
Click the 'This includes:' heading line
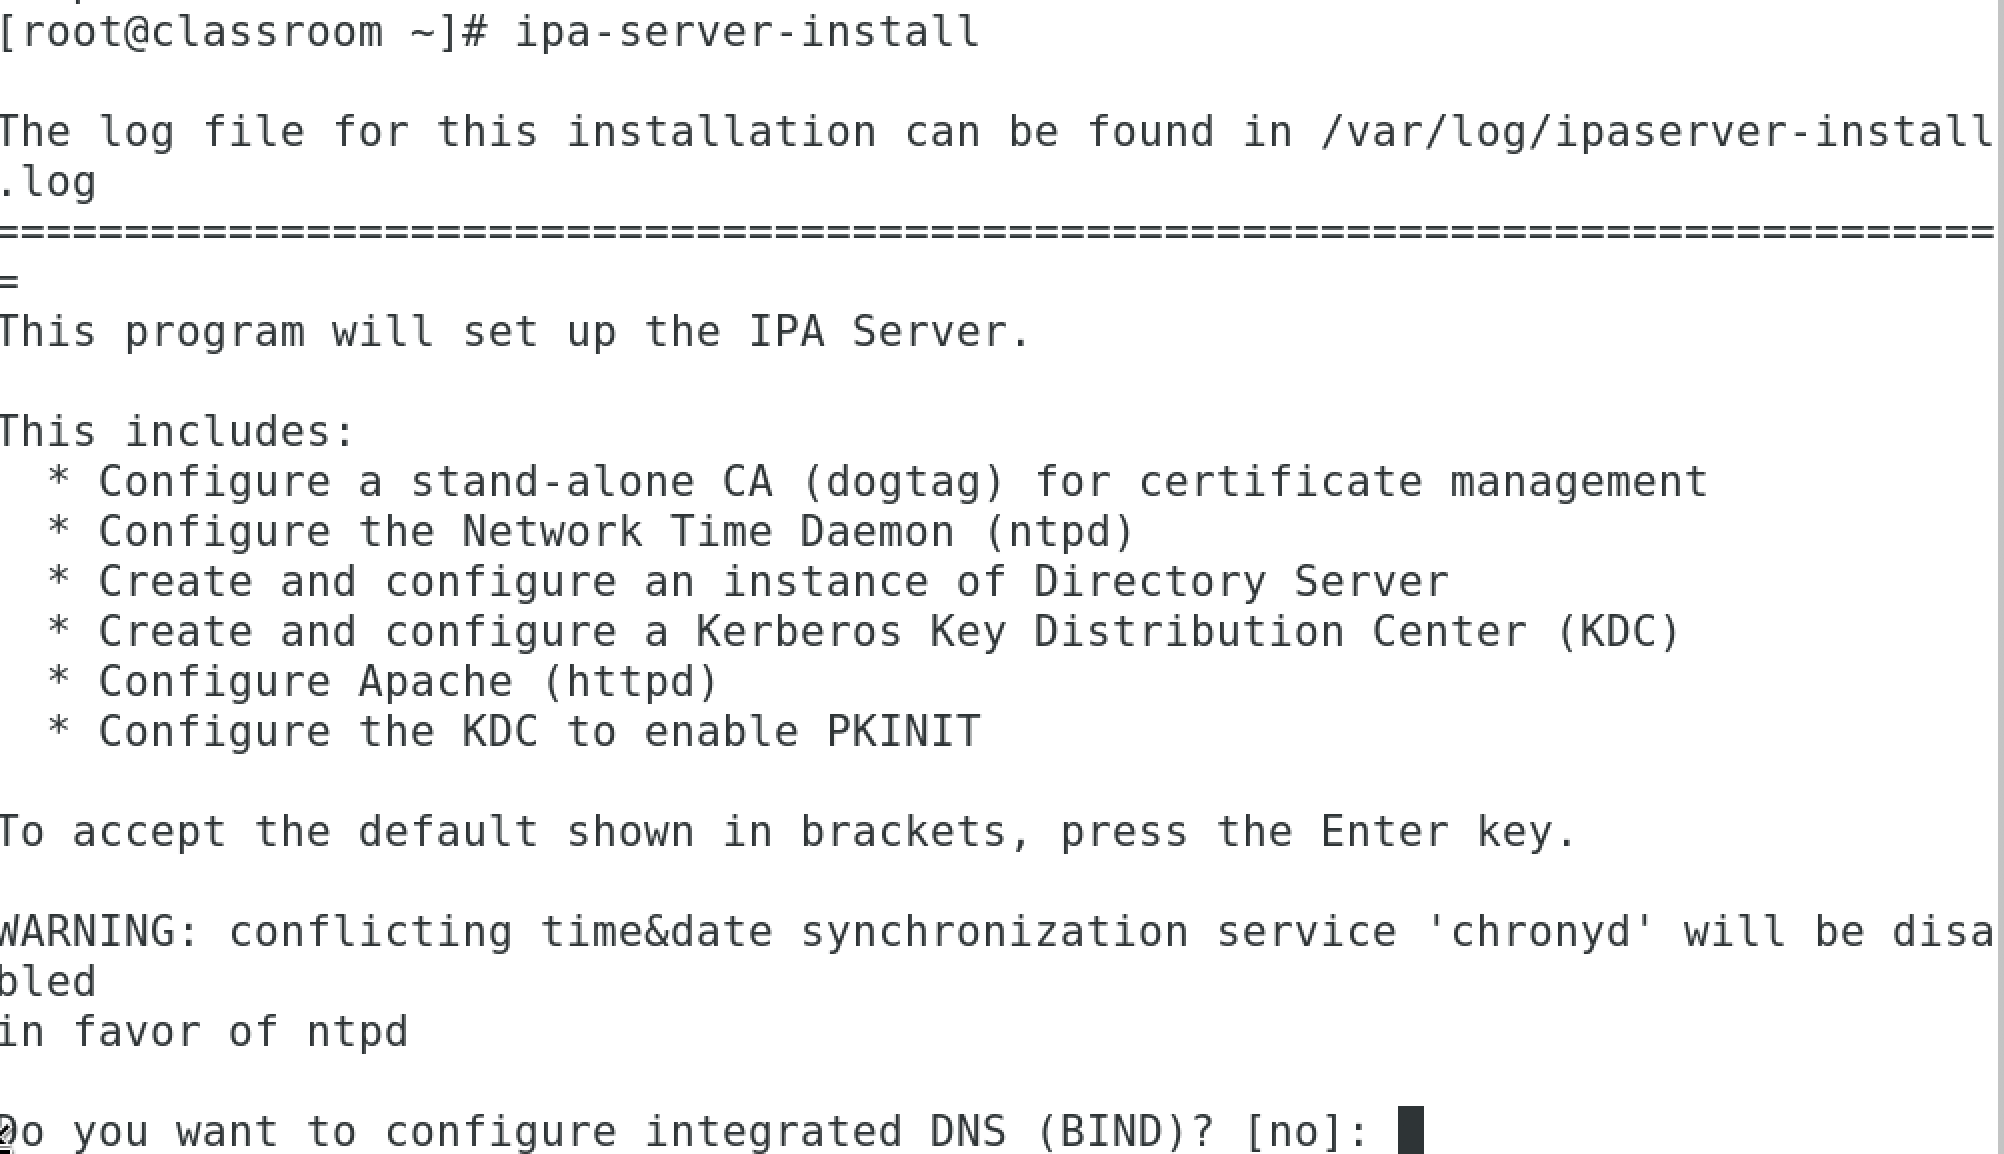coord(177,432)
